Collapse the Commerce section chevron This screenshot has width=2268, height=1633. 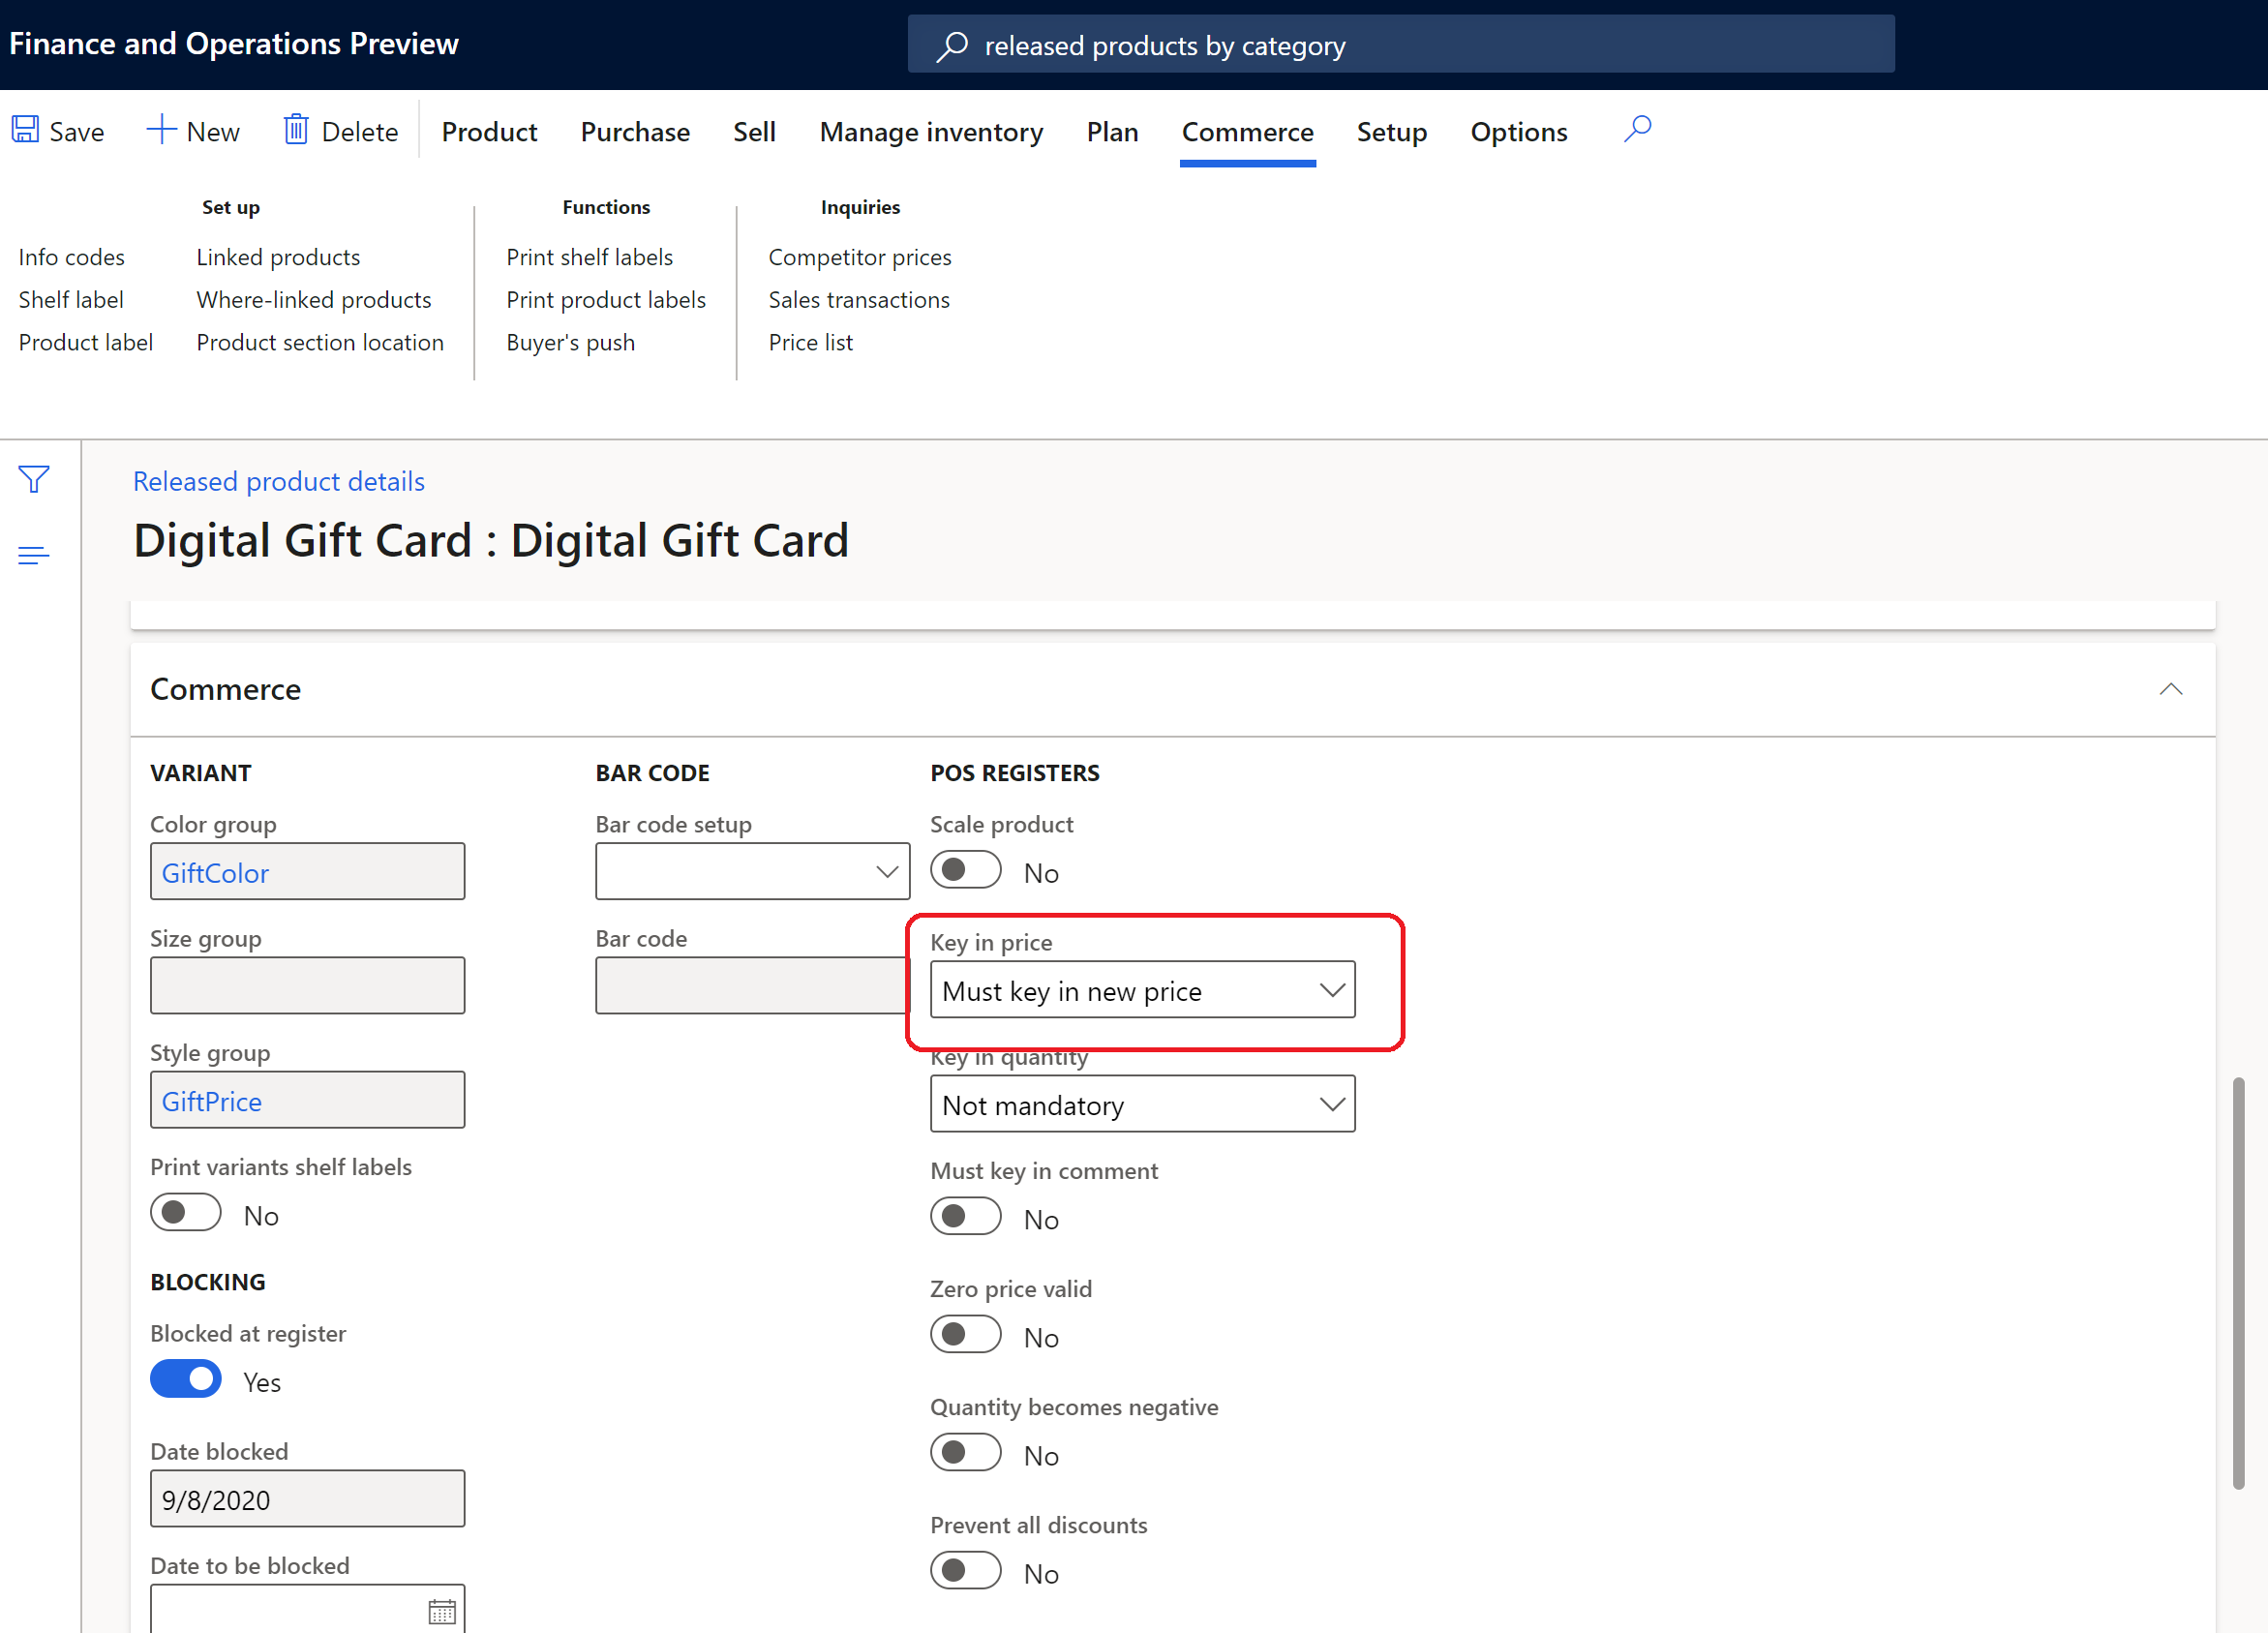tap(2171, 689)
